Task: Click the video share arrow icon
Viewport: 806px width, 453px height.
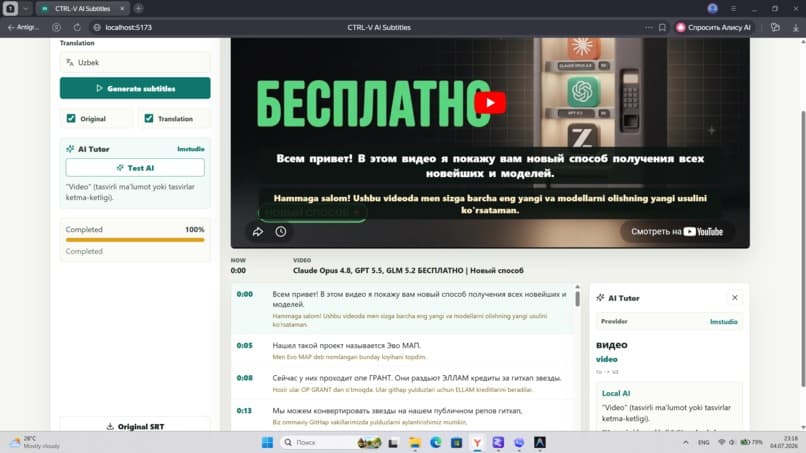Action: tap(258, 231)
